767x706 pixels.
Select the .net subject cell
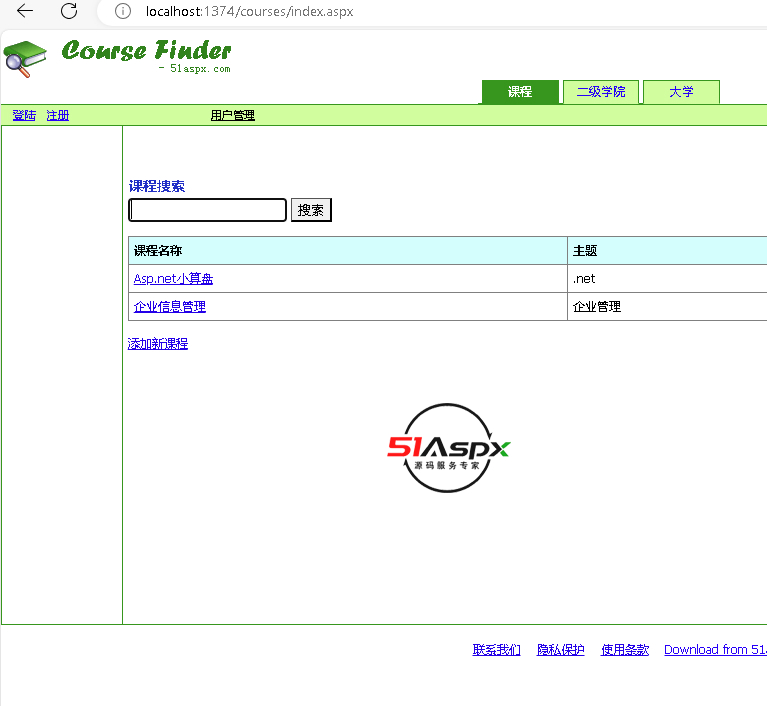pyautogui.click(x=668, y=279)
